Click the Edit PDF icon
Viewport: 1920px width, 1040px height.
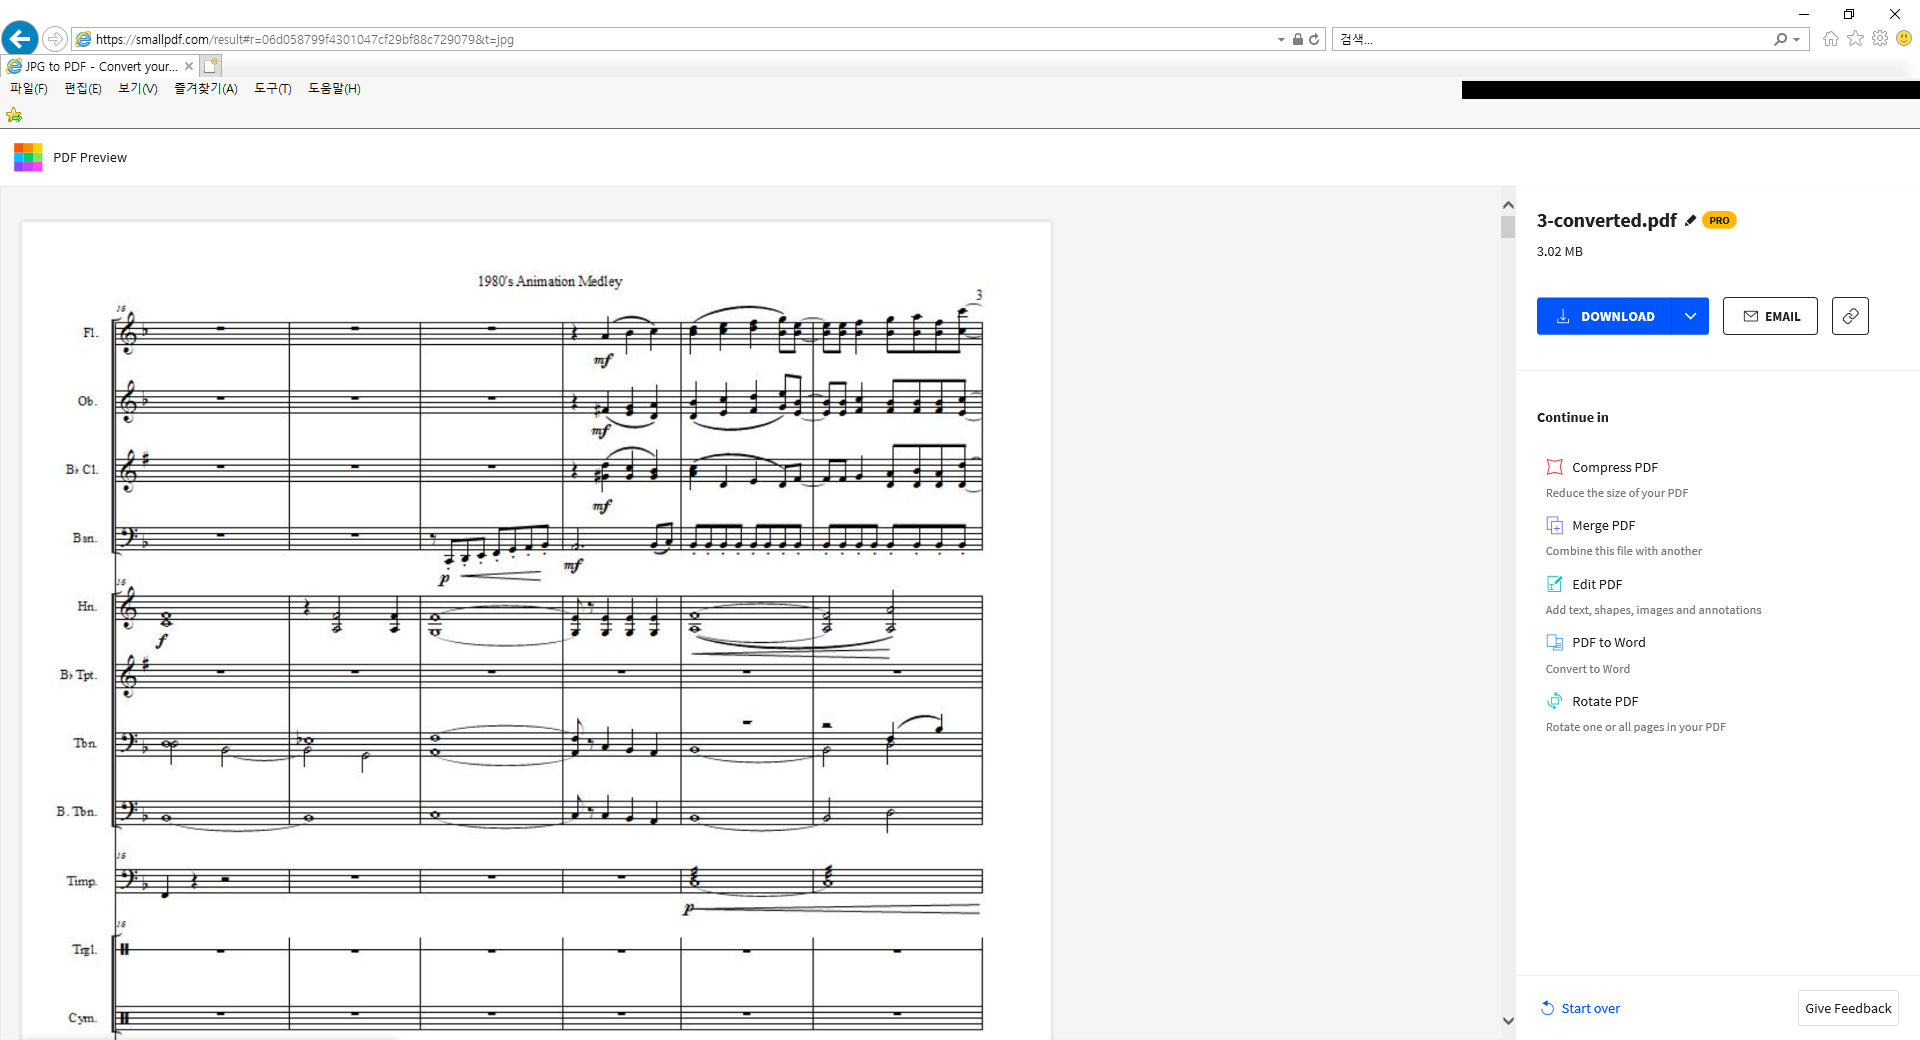pos(1554,584)
